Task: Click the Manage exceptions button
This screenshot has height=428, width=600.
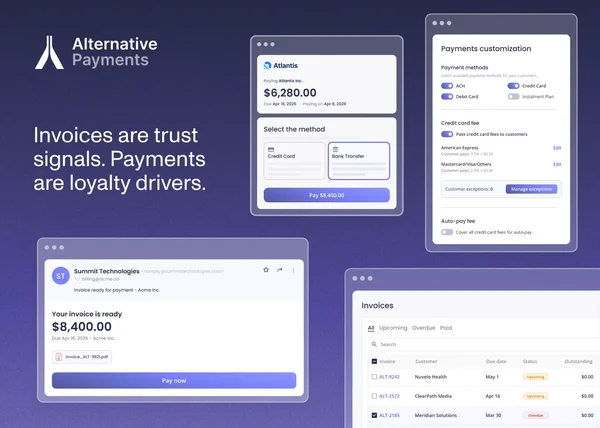Action: point(531,189)
